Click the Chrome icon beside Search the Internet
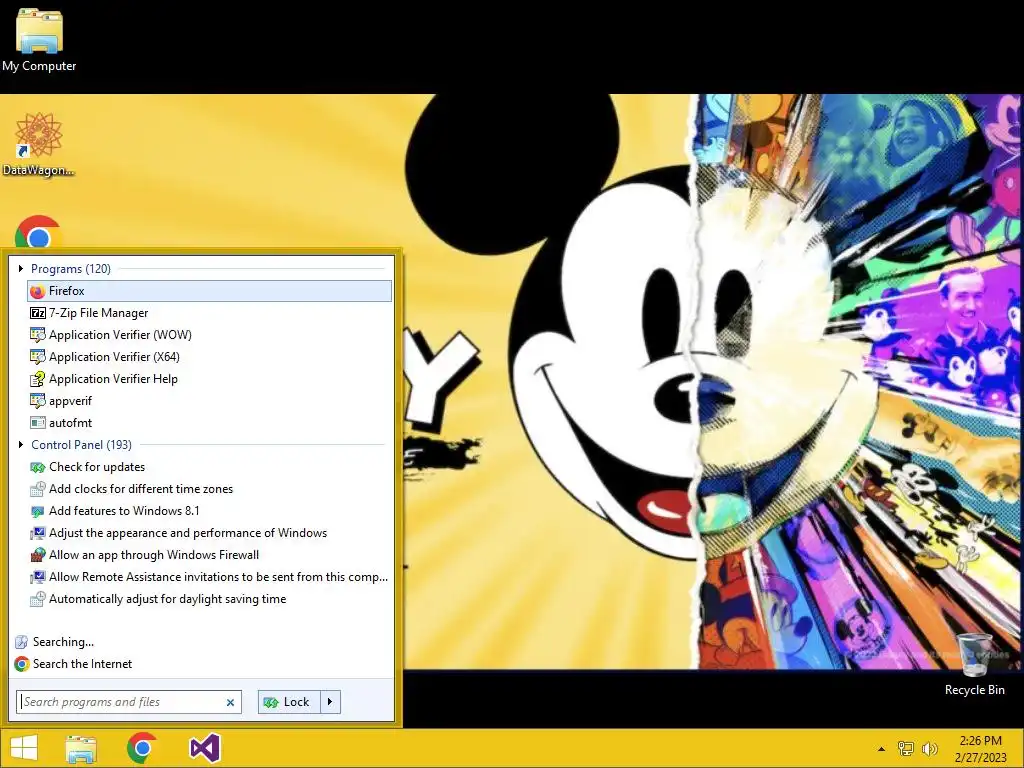 click(22, 664)
